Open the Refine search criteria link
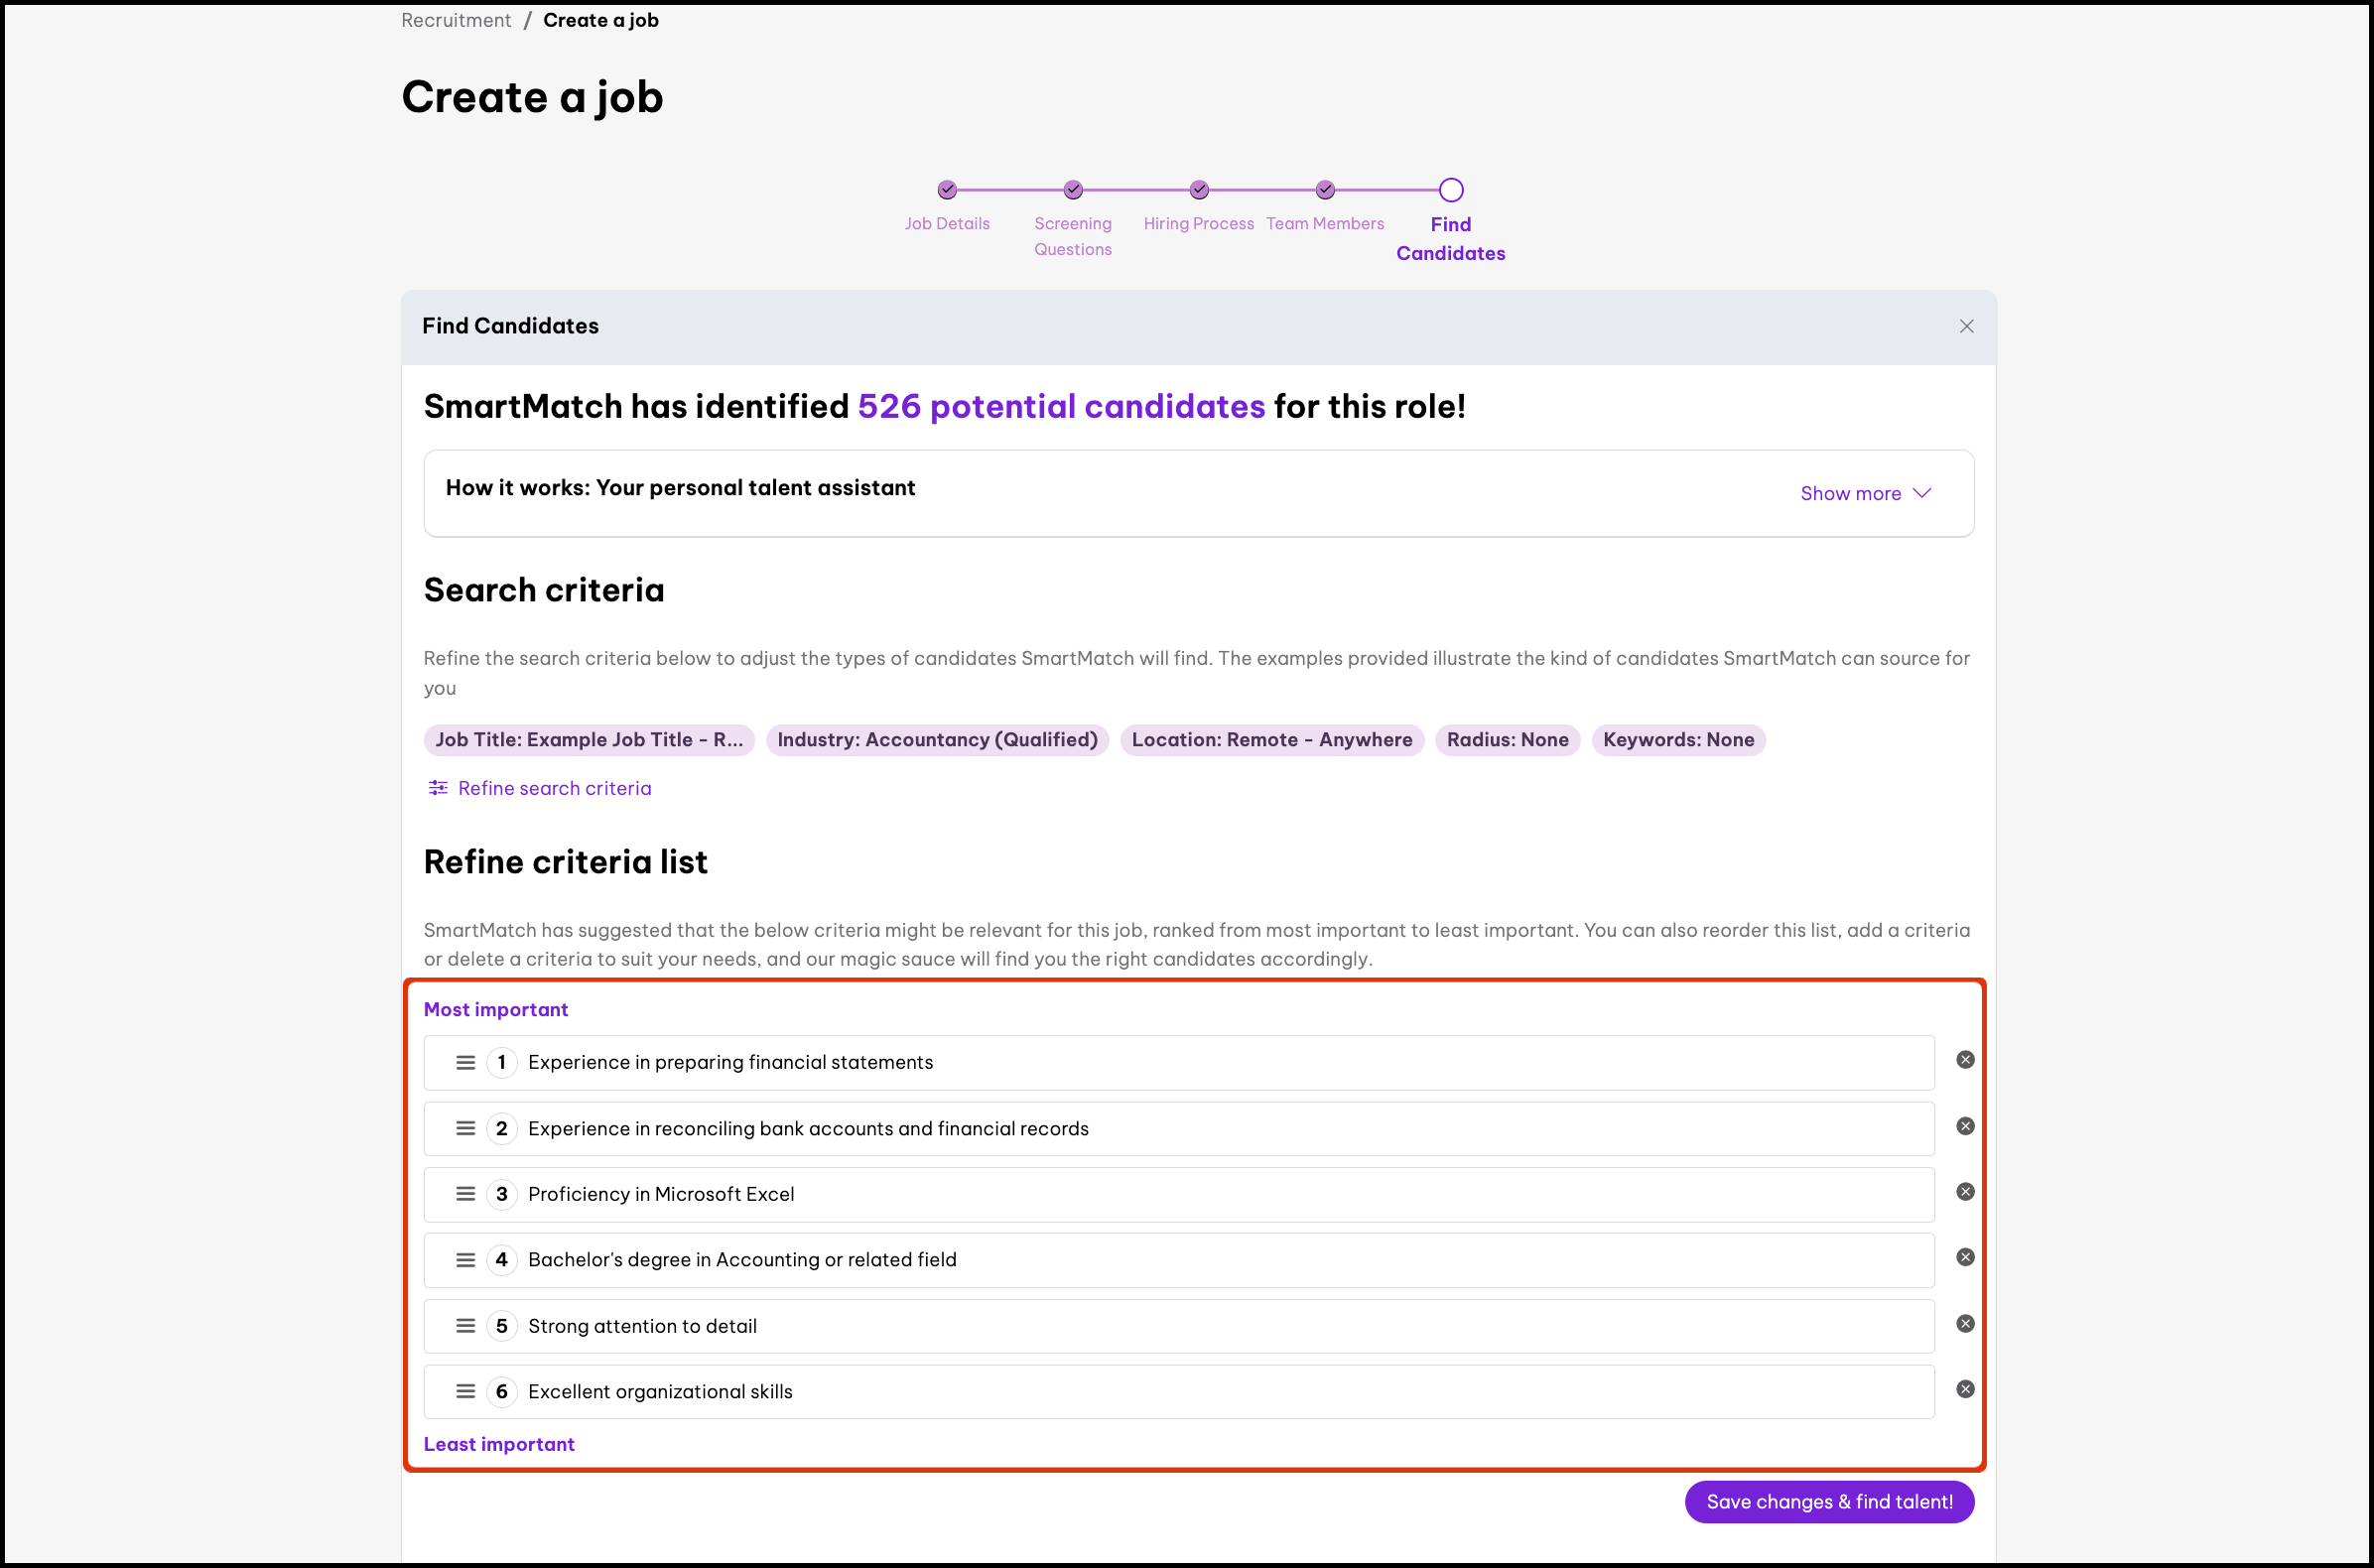2374x1568 pixels. (x=554, y=788)
